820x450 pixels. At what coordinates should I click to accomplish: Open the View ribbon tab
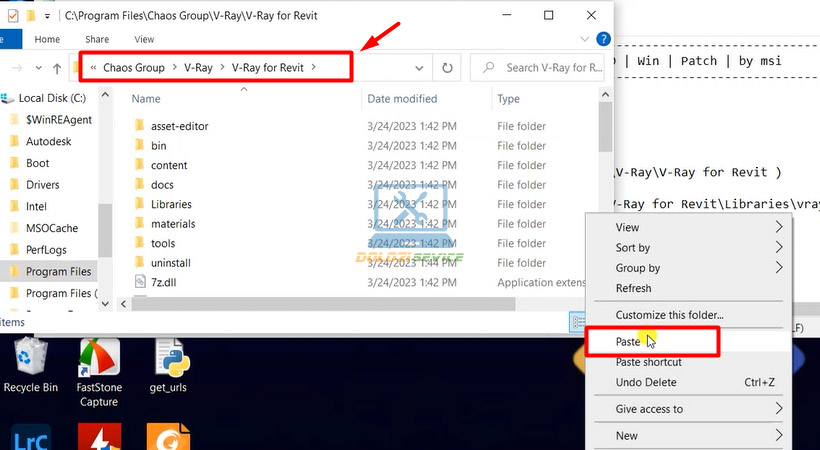(144, 39)
